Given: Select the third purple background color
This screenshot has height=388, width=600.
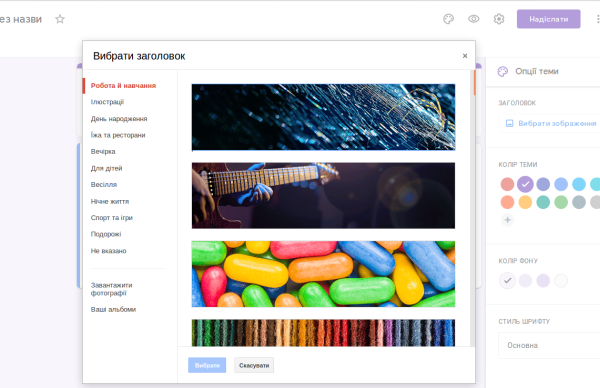Looking at the screenshot, I should pos(543,280).
